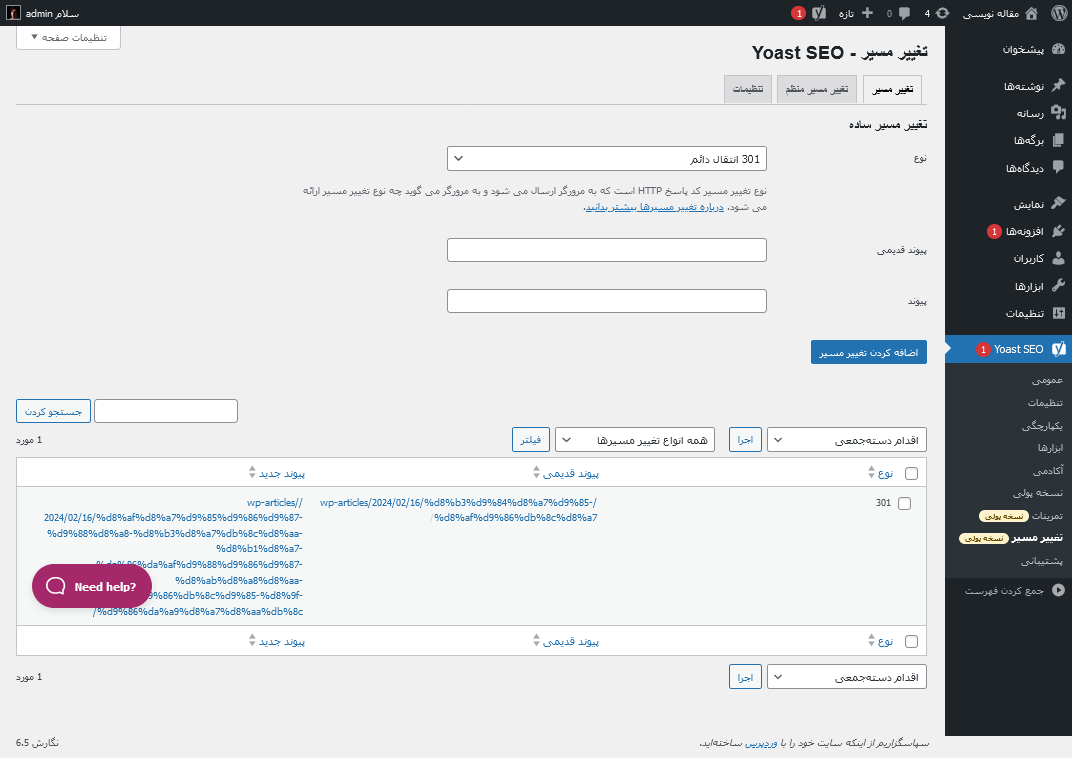Screen dimensions: 1072x758
Task: Open the Yoast icon in admin bar
Action: [x=819, y=13]
